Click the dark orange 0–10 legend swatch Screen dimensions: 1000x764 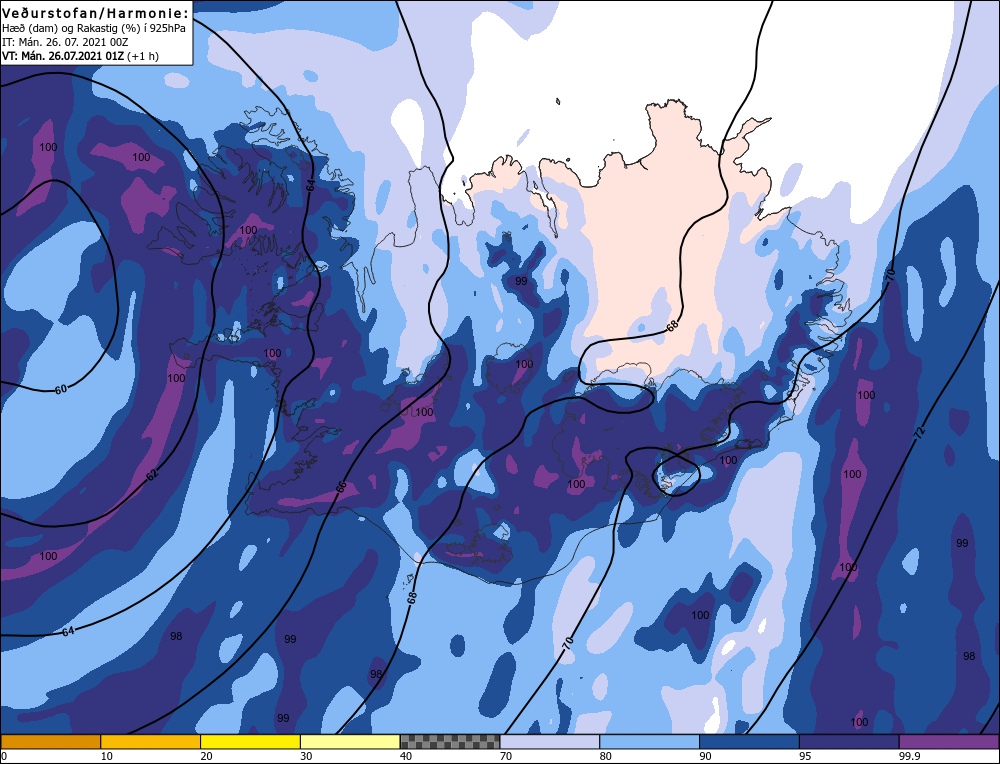click(50, 741)
